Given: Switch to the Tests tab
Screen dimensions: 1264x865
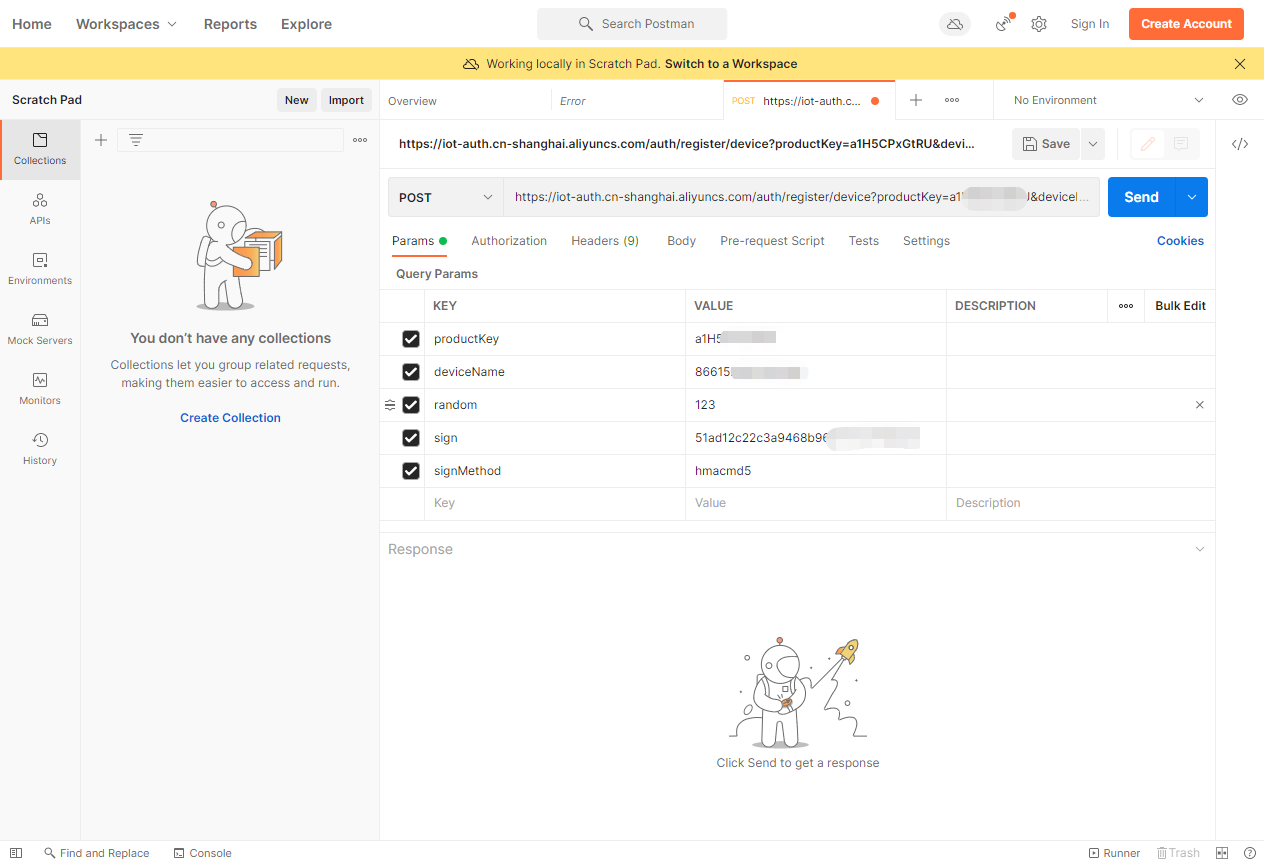Looking at the screenshot, I should (x=864, y=241).
